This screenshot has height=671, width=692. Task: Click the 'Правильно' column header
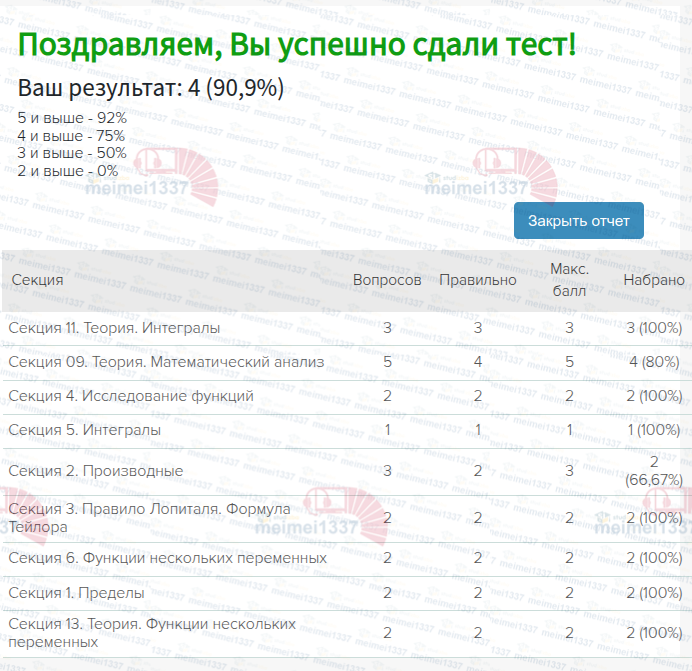pos(478,280)
